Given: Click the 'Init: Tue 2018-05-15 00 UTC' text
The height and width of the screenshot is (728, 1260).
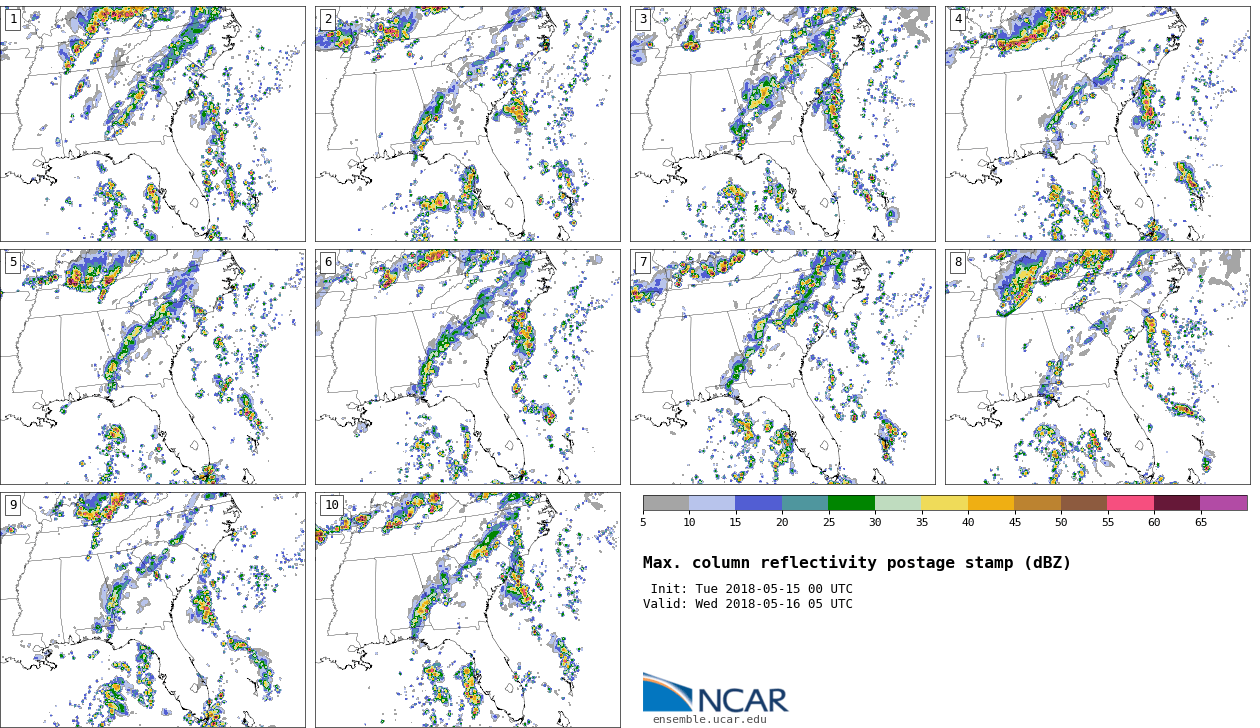Looking at the screenshot, I should click(751, 589).
